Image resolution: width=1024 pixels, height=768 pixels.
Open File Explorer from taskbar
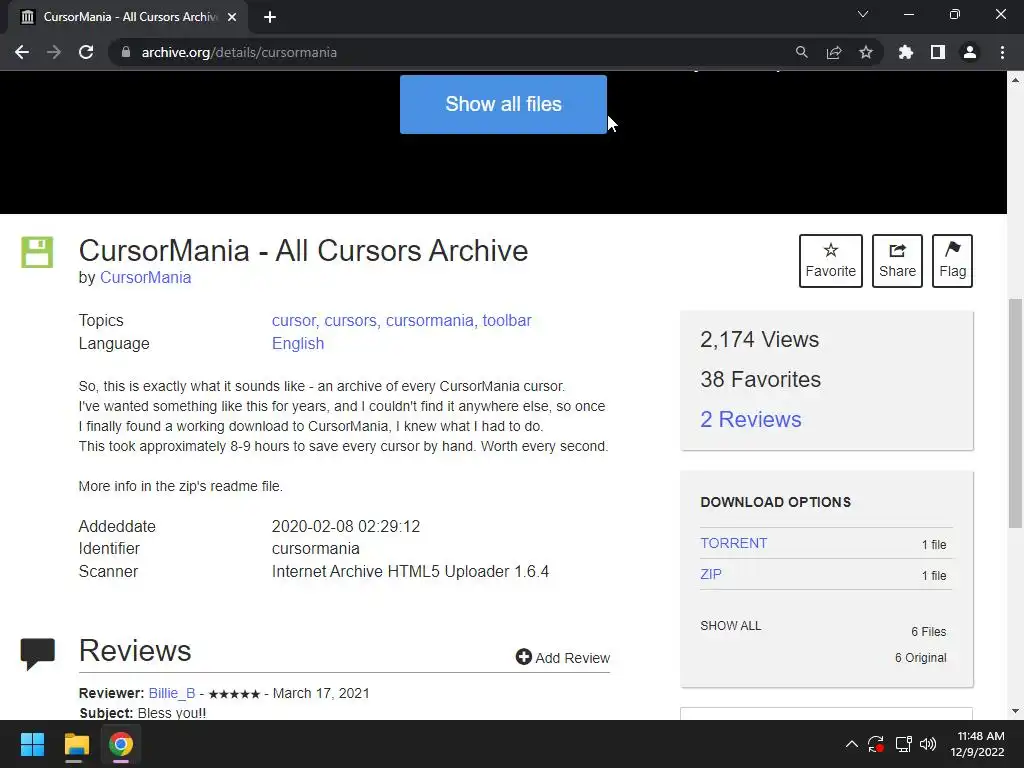point(76,744)
